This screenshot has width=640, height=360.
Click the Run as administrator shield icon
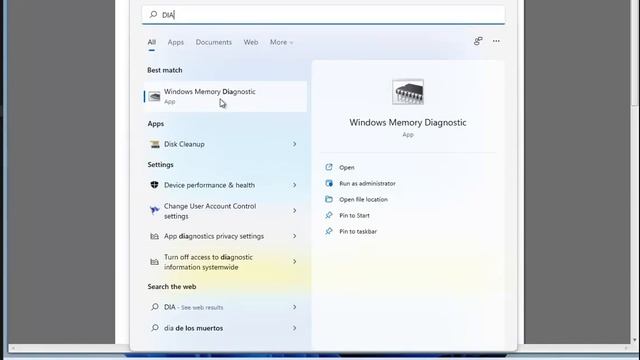tap(329, 183)
